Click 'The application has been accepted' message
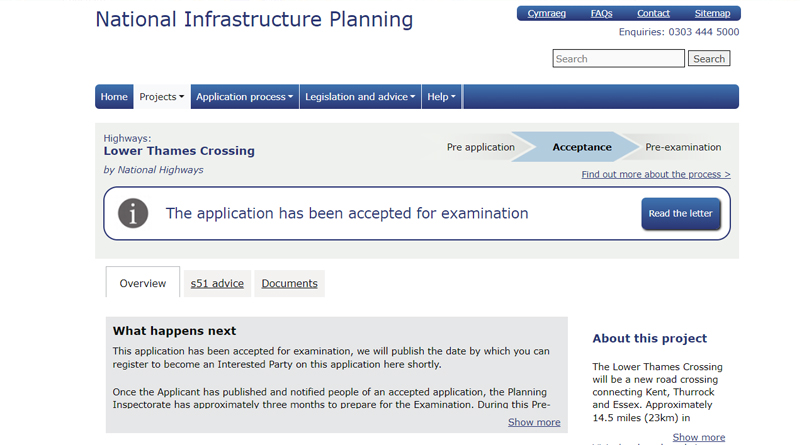 coord(347,213)
